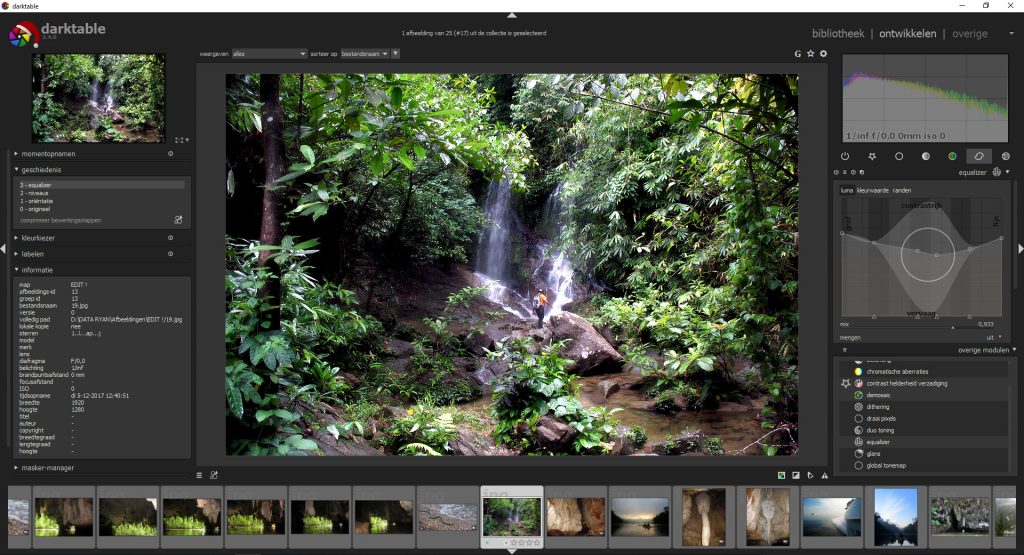Open the color group rainbow circle icon
1024x555 pixels.
[952, 156]
